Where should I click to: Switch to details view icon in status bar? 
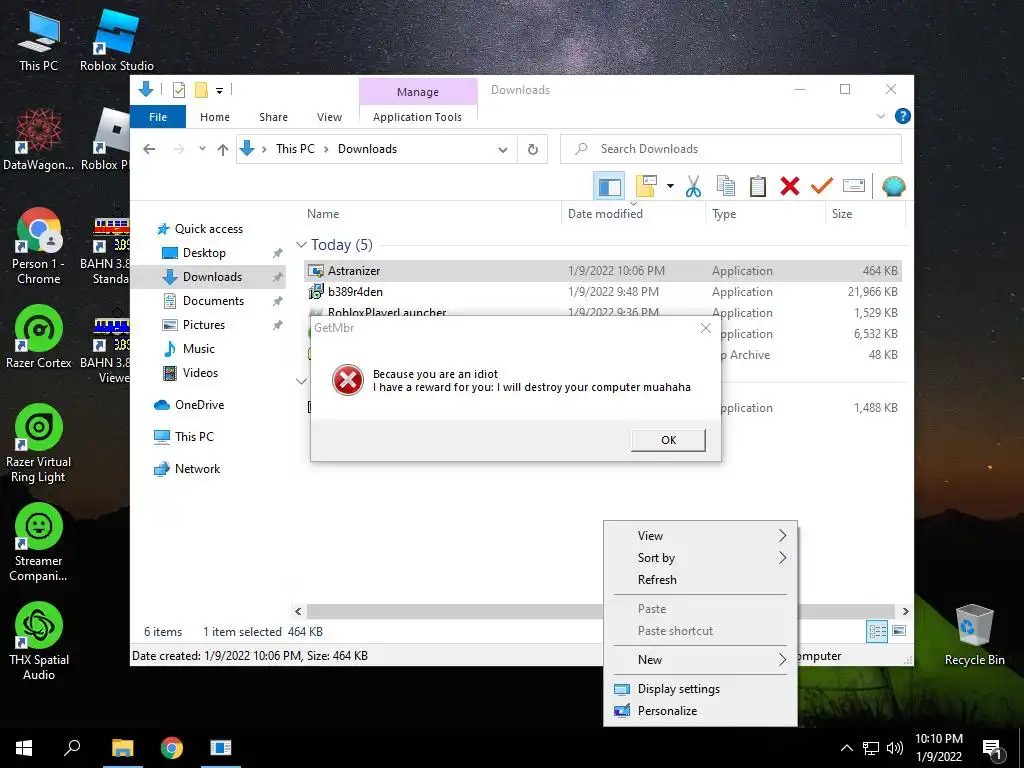coord(877,631)
